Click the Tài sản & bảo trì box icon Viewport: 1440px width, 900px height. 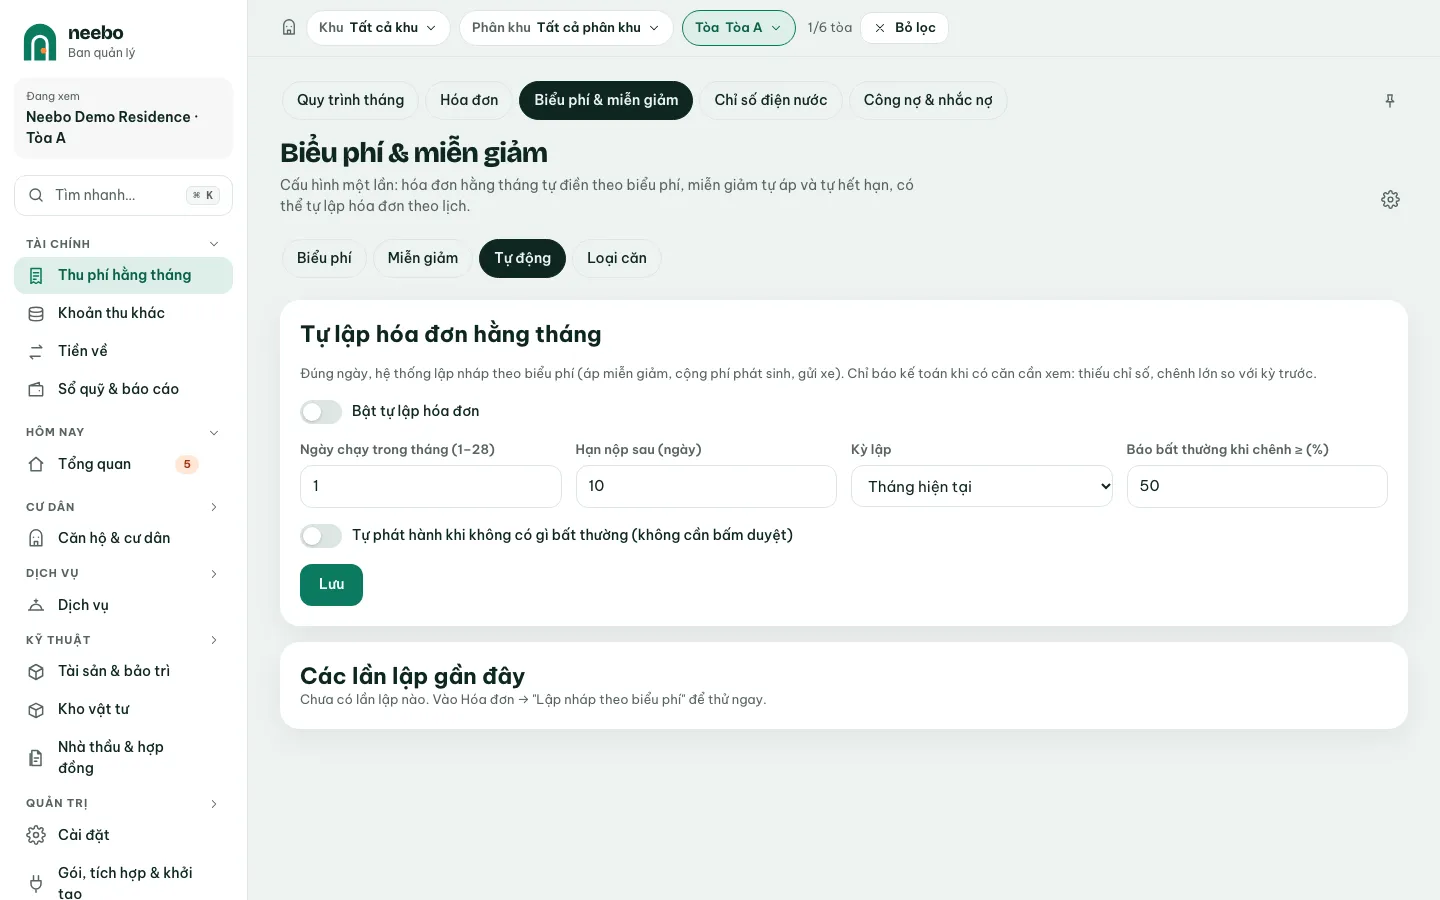[x=36, y=672]
